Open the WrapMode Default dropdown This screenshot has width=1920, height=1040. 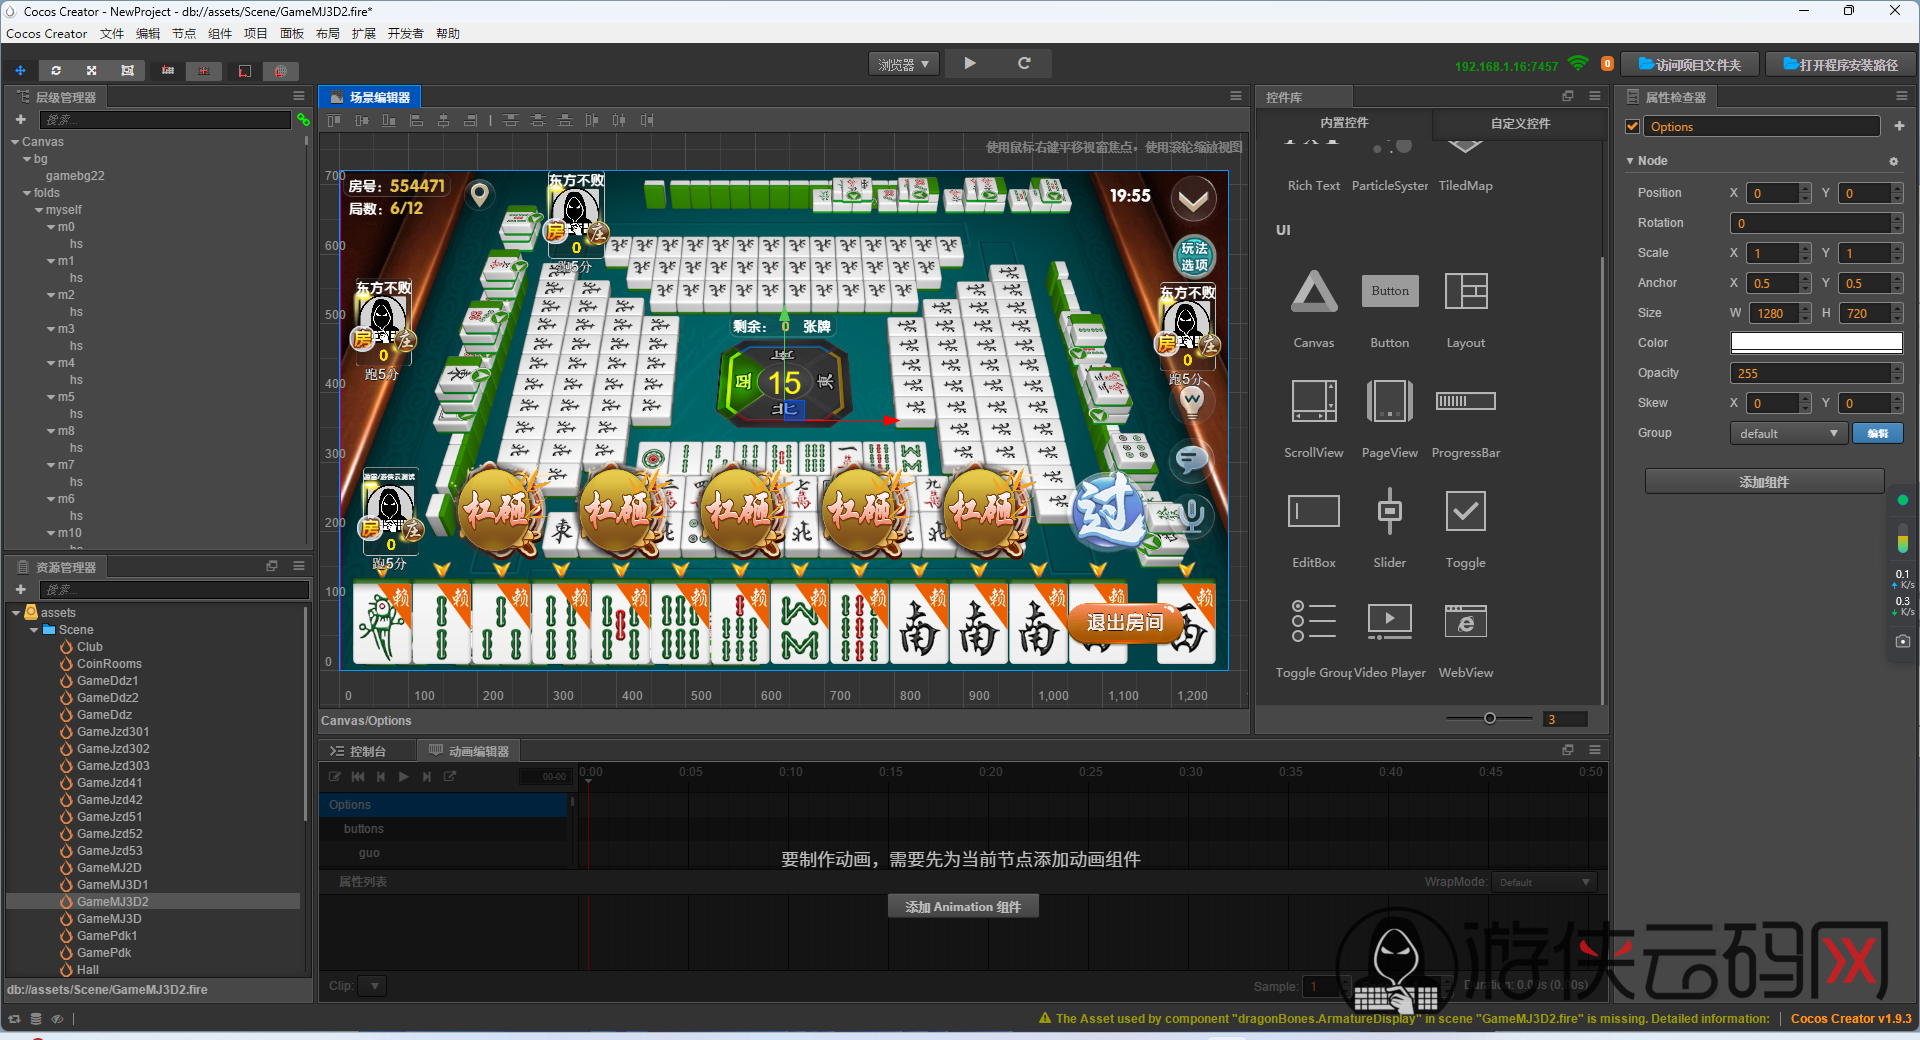(x=1544, y=882)
